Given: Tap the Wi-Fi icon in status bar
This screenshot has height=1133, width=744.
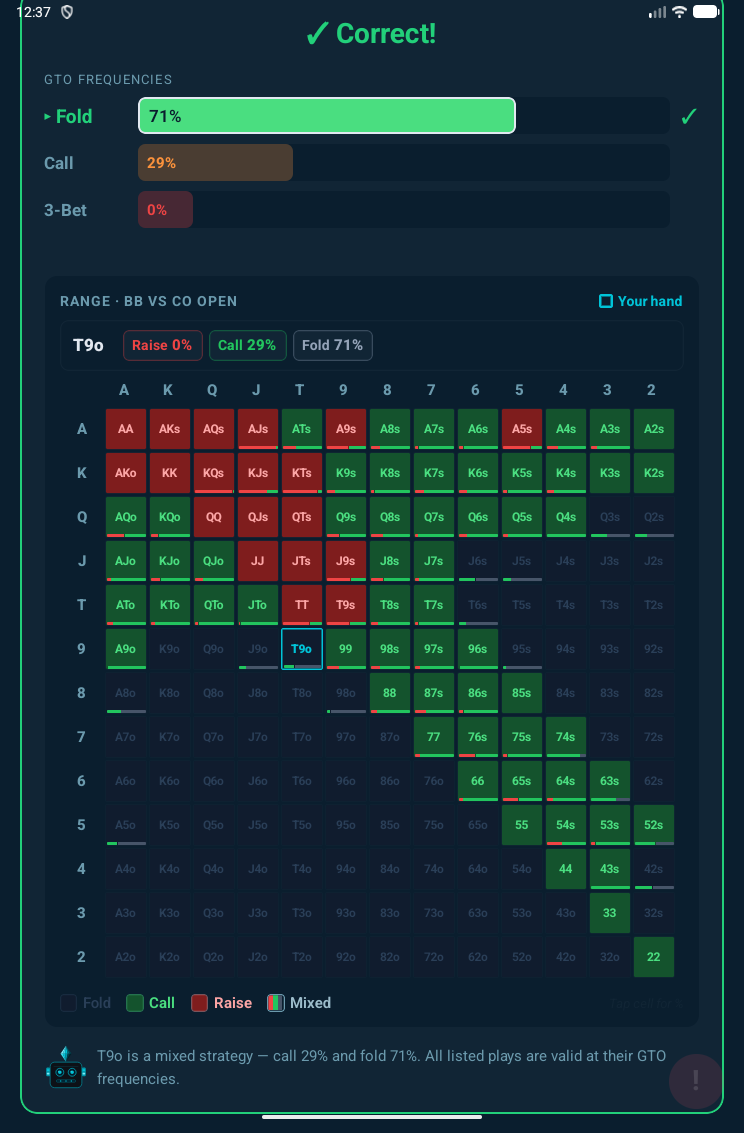Looking at the screenshot, I should tap(680, 12).
